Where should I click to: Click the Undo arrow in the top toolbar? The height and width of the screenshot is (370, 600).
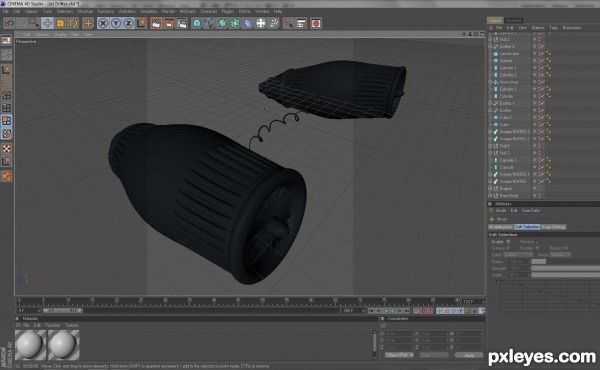9,23
